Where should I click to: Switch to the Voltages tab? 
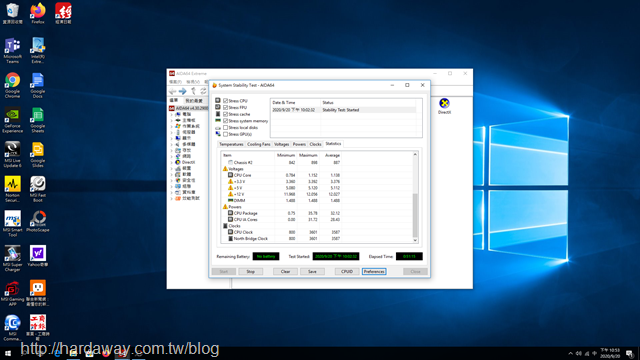click(x=282, y=144)
